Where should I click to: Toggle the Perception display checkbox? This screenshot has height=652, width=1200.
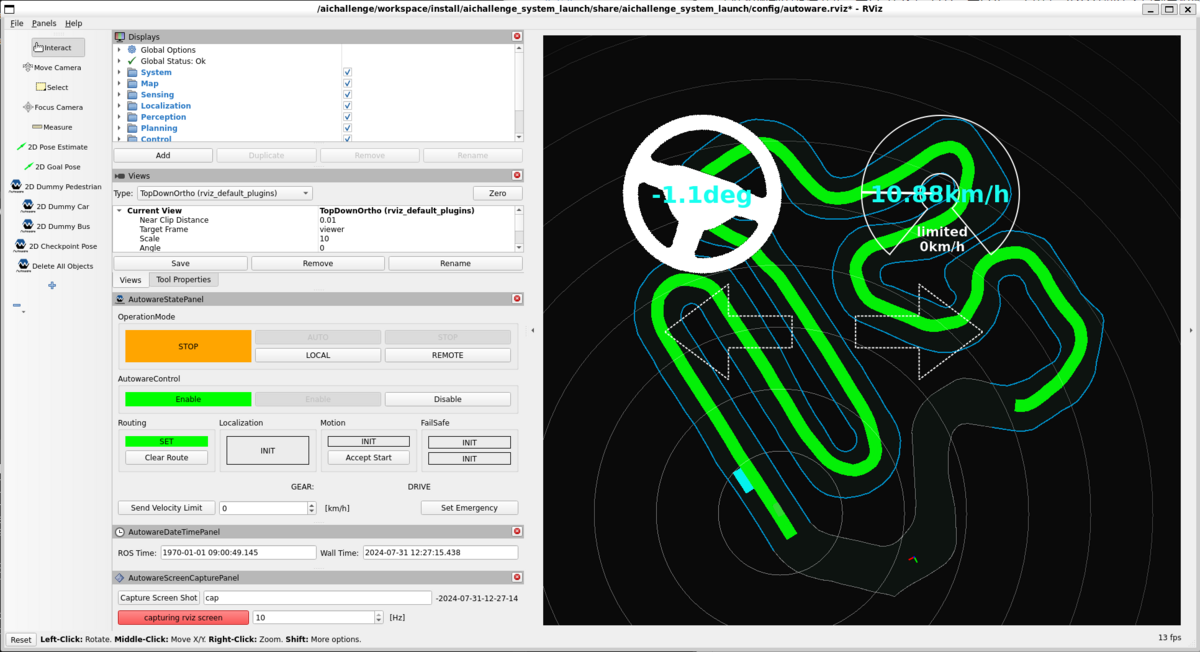click(347, 117)
